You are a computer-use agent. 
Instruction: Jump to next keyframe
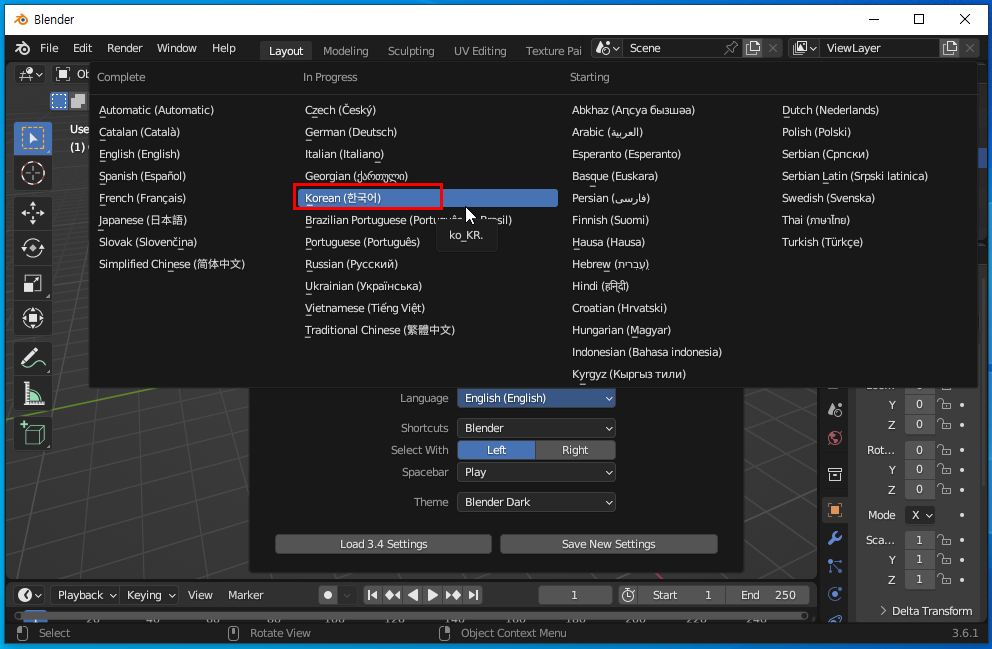point(453,595)
